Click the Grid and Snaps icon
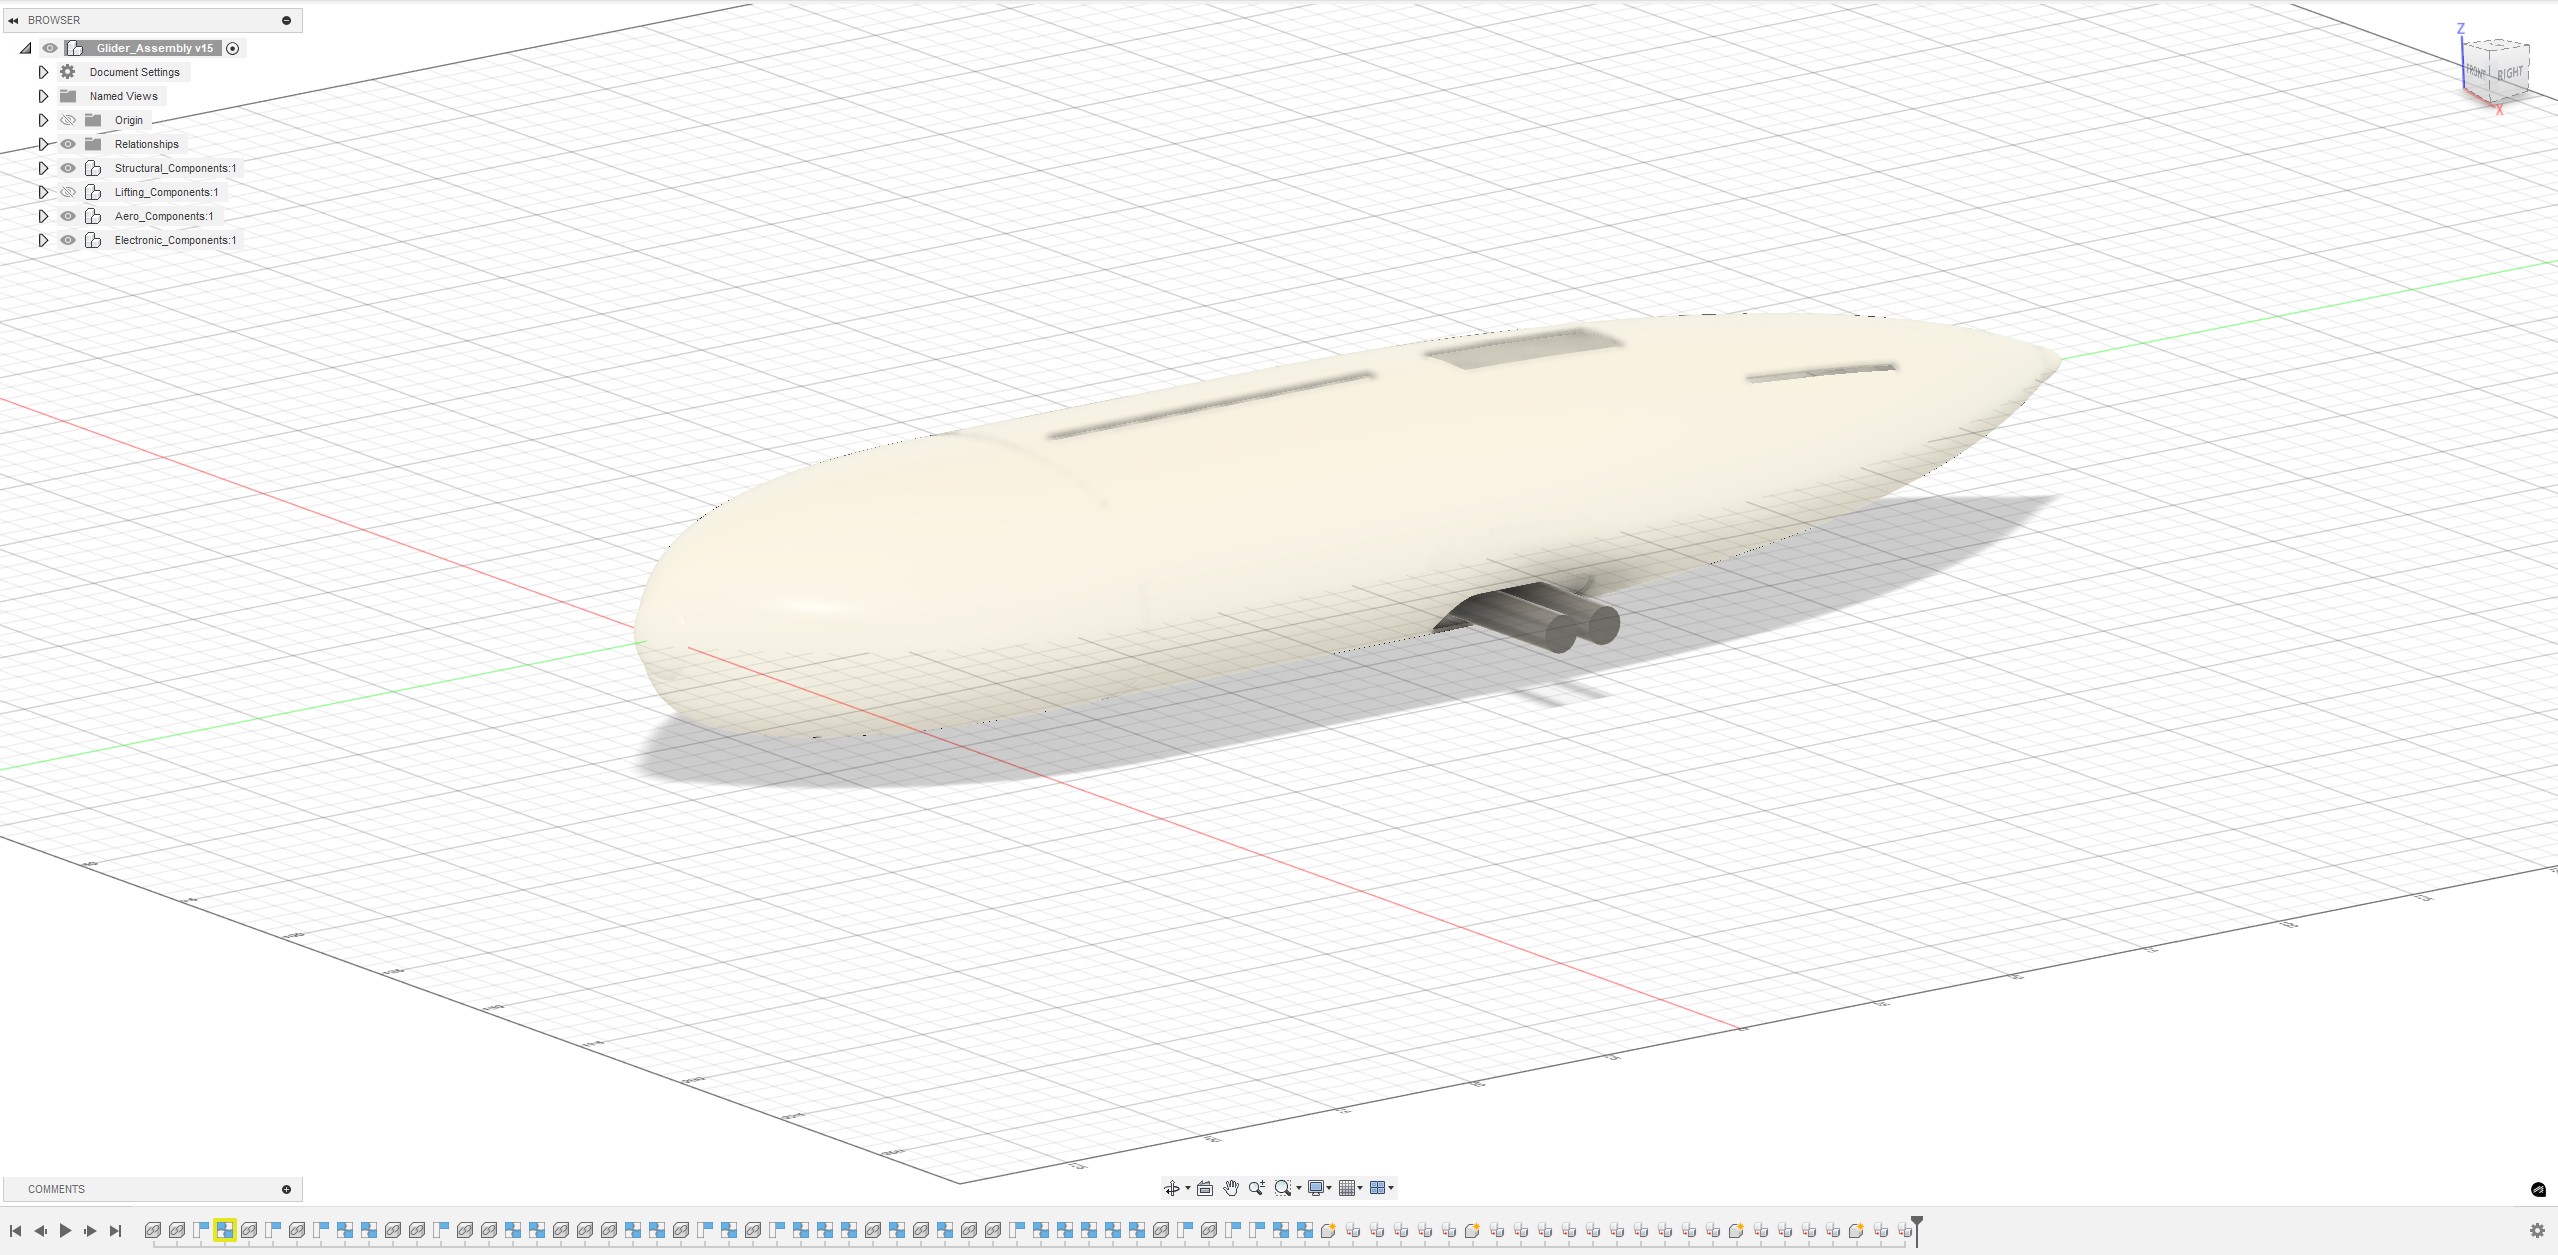Image resolution: width=2558 pixels, height=1255 pixels. 1347,1188
